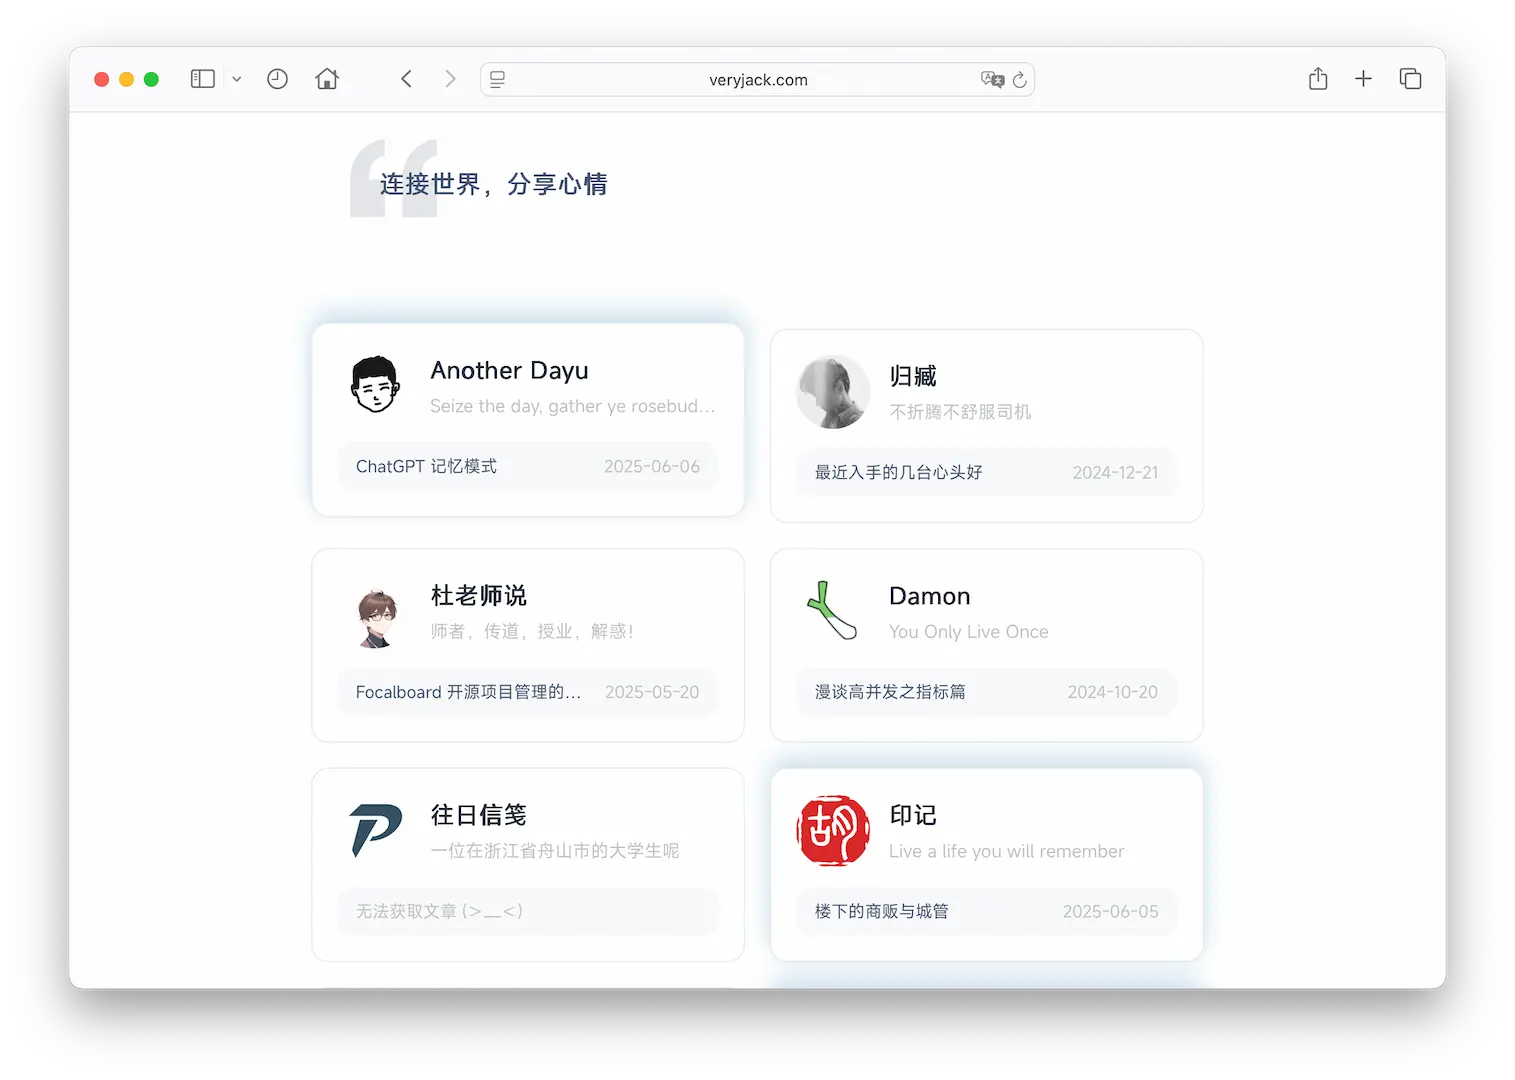The image size is (1515, 1080).
Task: Click the date 2025-05-20
Action: (x=652, y=692)
